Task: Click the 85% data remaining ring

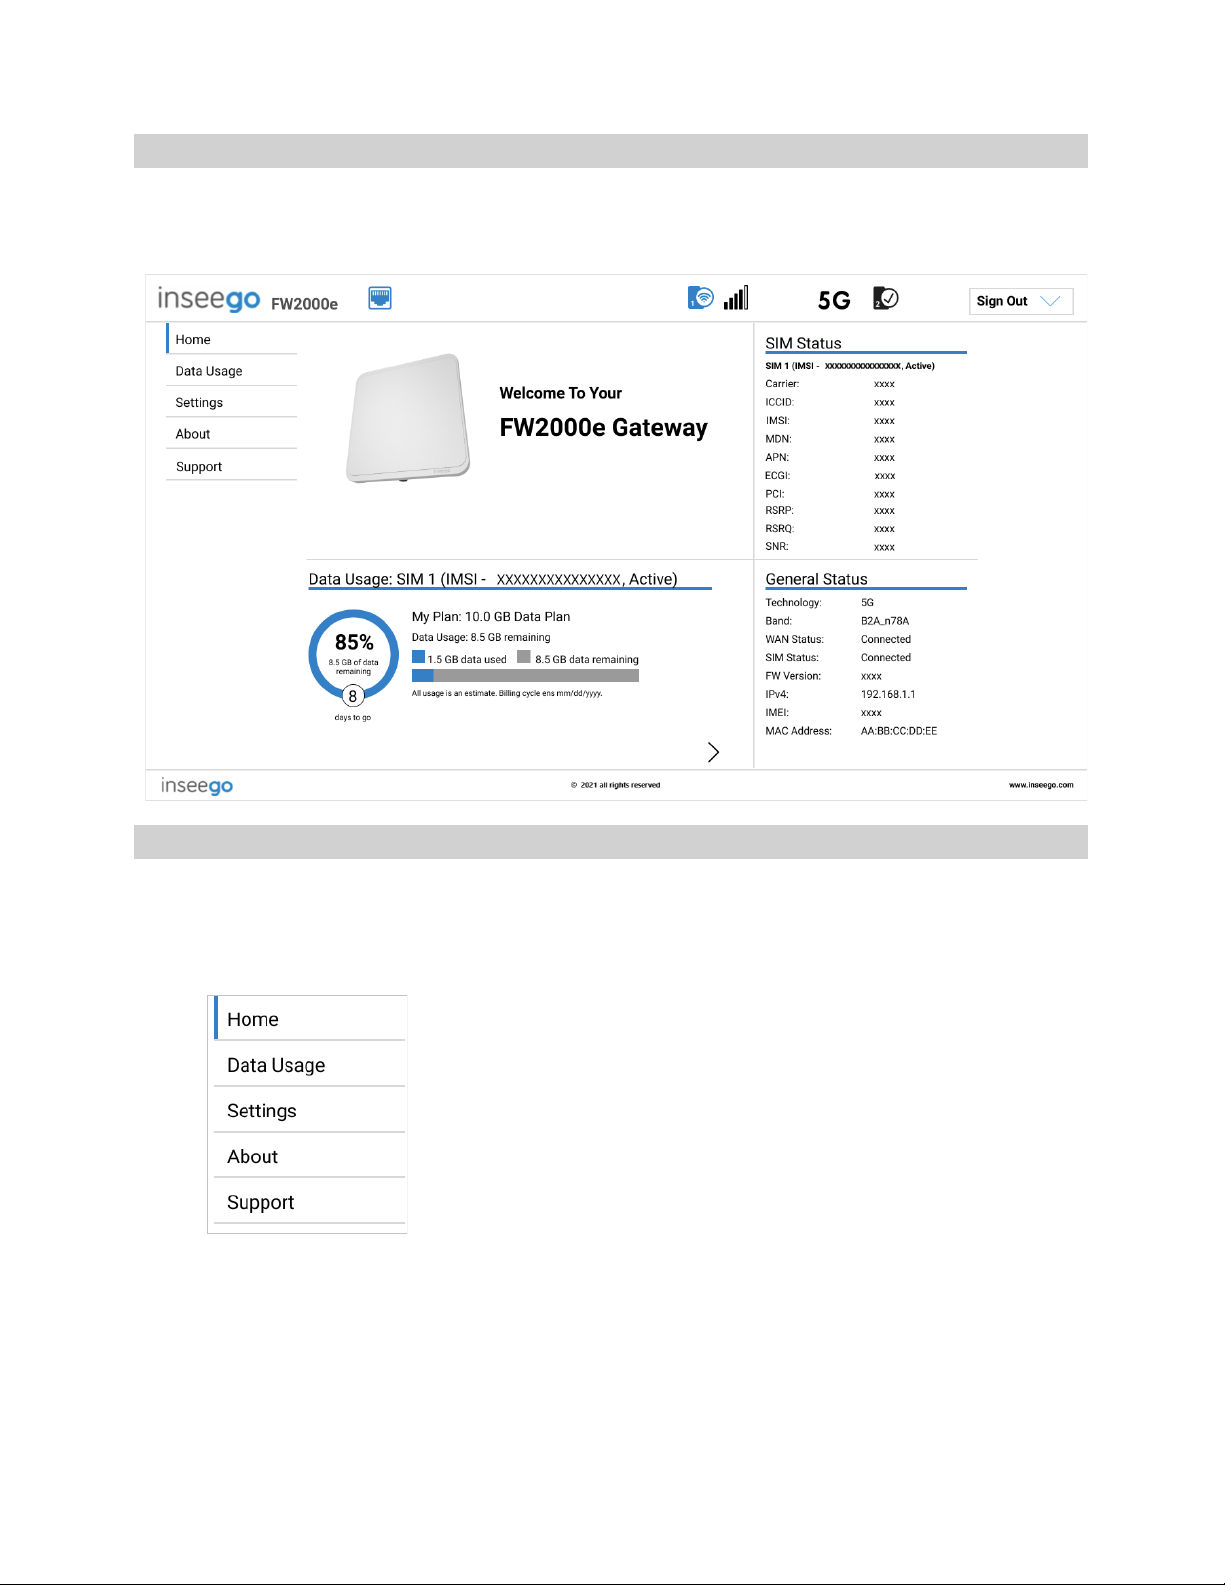Action: pos(354,654)
